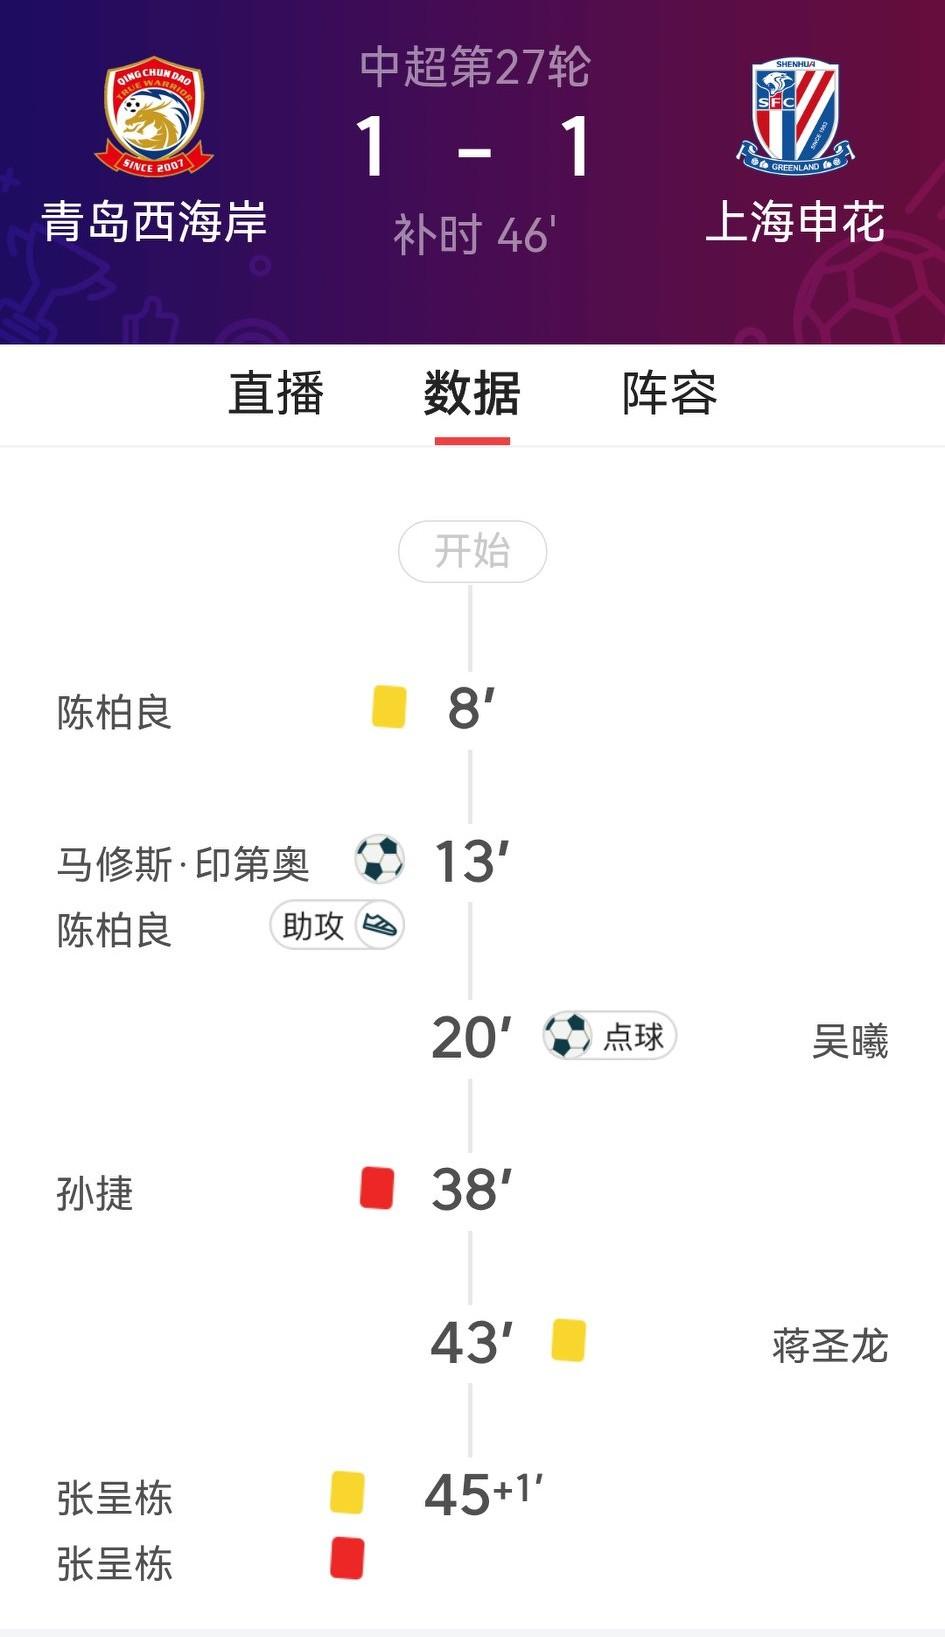Viewport: 945px width, 1637px height.
Task: Switch to the 直播 tab
Action: click(x=276, y=393)
